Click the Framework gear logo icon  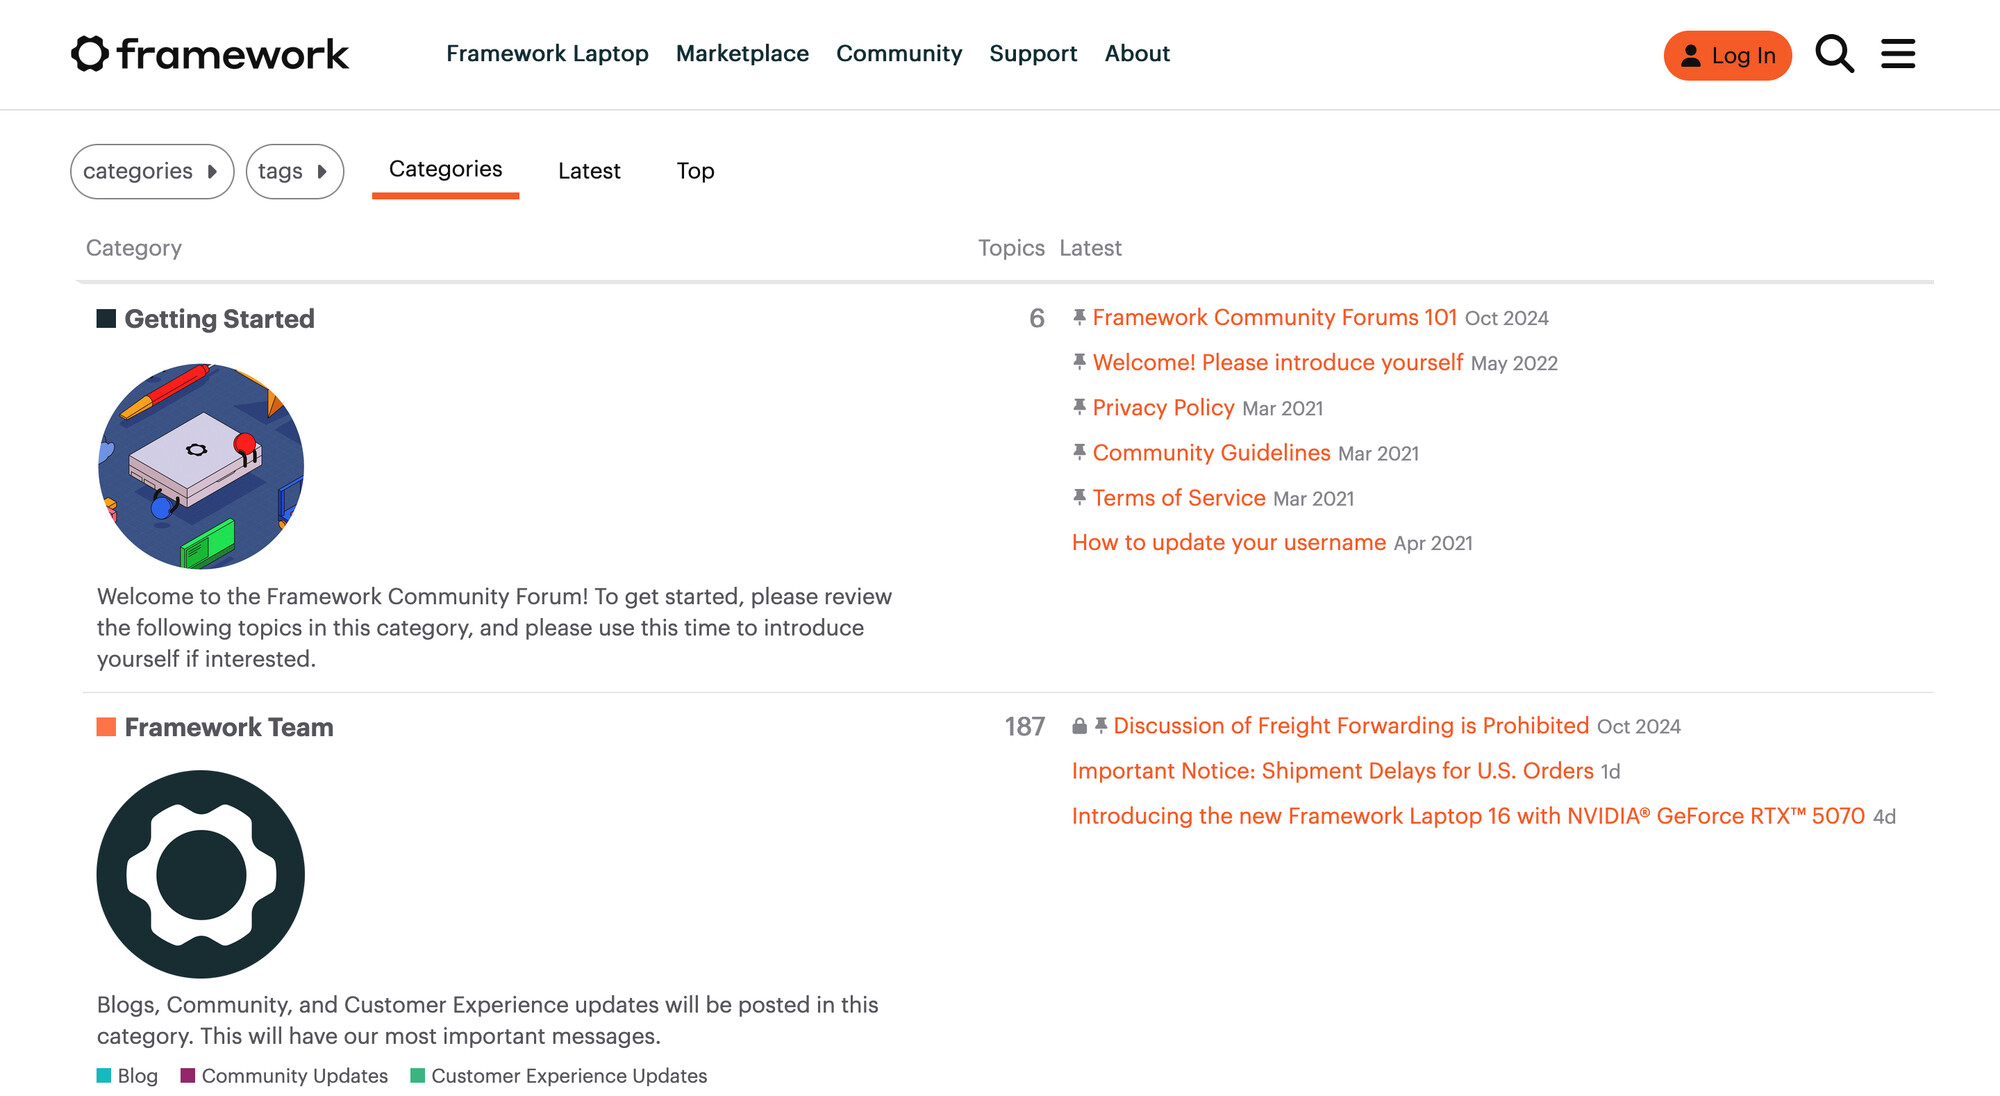click(89, 54)
